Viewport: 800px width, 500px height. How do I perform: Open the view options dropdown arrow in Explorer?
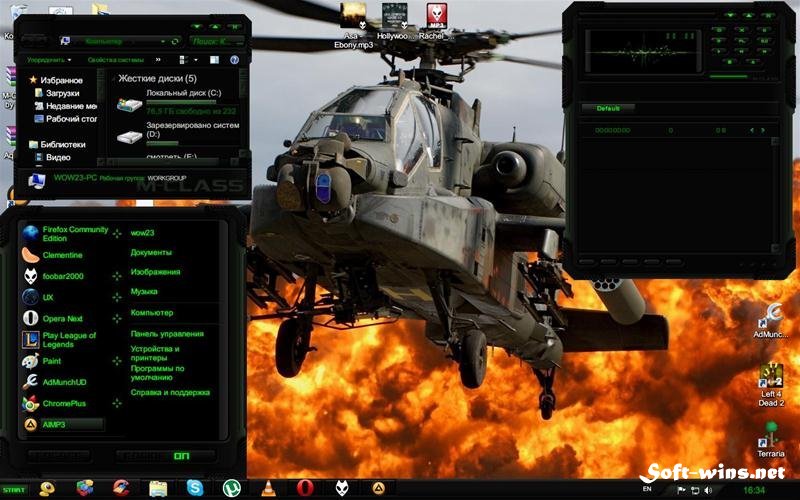196,60
